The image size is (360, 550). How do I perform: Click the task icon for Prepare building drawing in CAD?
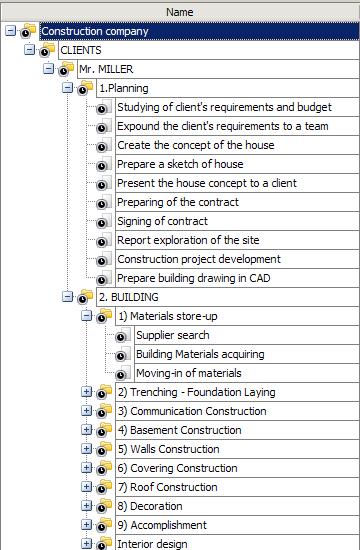click(105, 278)
